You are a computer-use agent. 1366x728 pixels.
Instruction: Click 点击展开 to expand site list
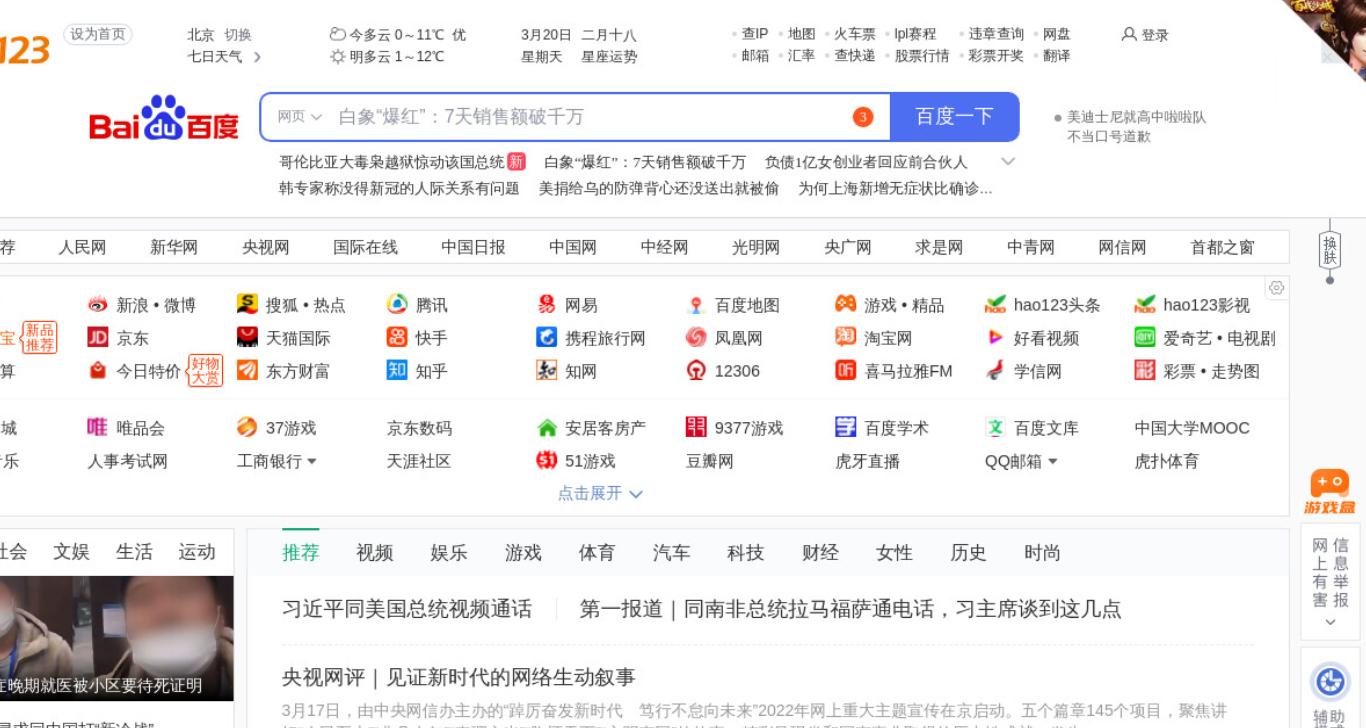coord(600,493)
